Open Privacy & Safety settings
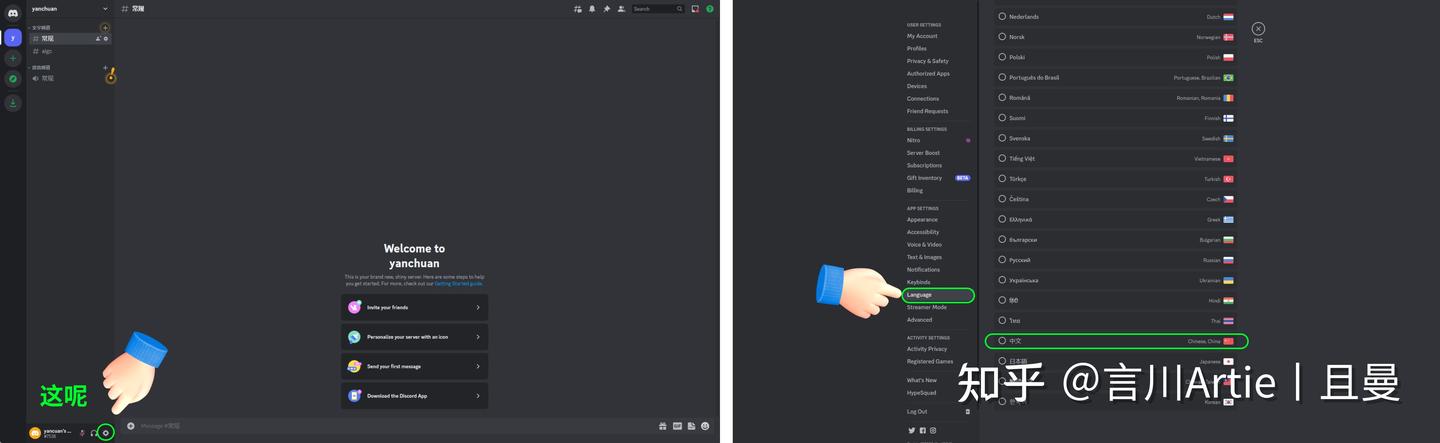The width and height of the screenshot is (1440, 443). coord(928,61)
